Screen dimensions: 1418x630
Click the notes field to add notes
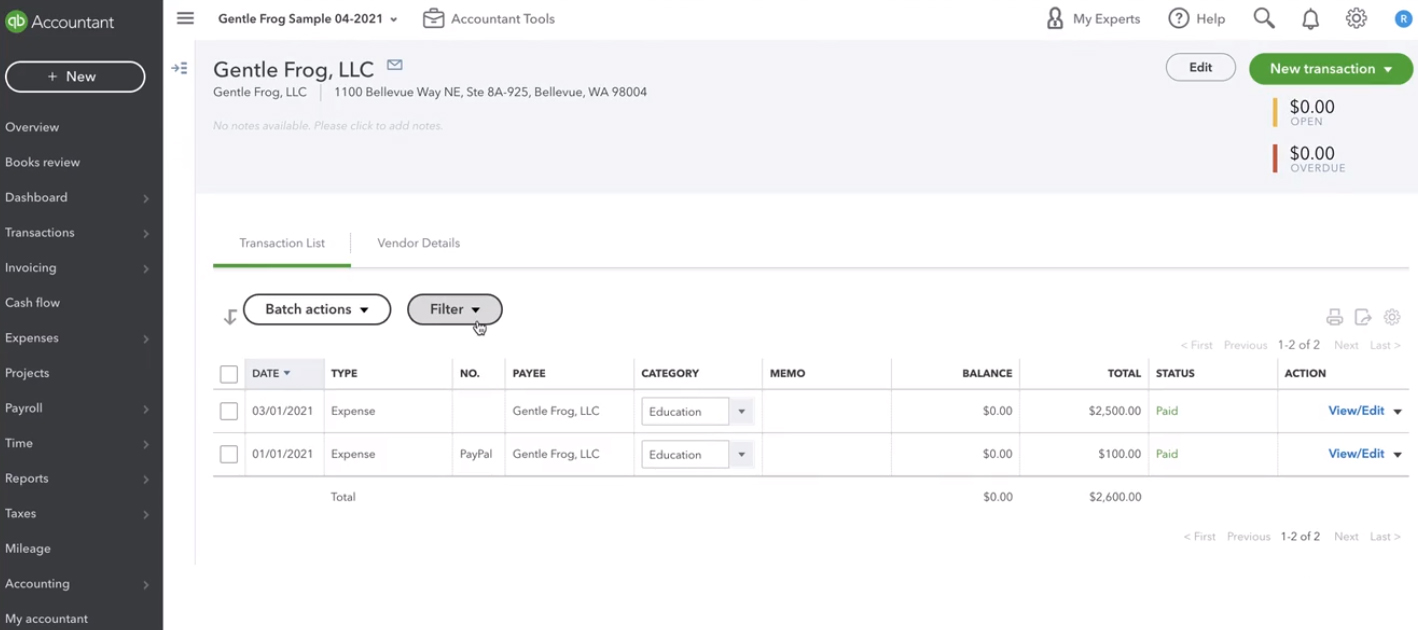(x=328, y=126)
